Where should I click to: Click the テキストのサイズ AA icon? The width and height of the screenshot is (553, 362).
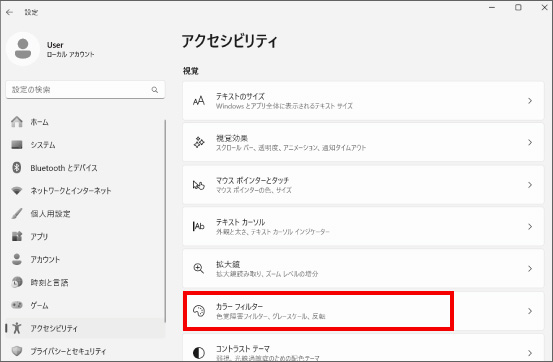pos(199,101)
